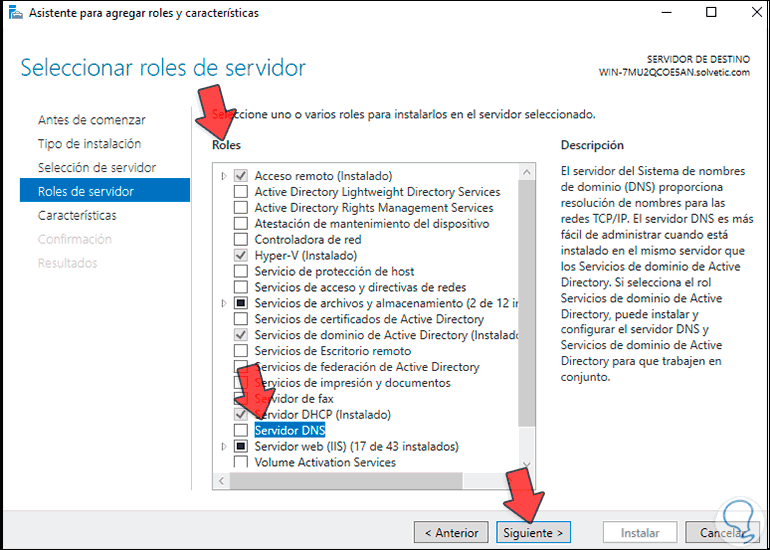This screenshot has width=770, height=550.
Task: Click the horizontal scrollbar thumb of roles list
Action: click(346, 480)
